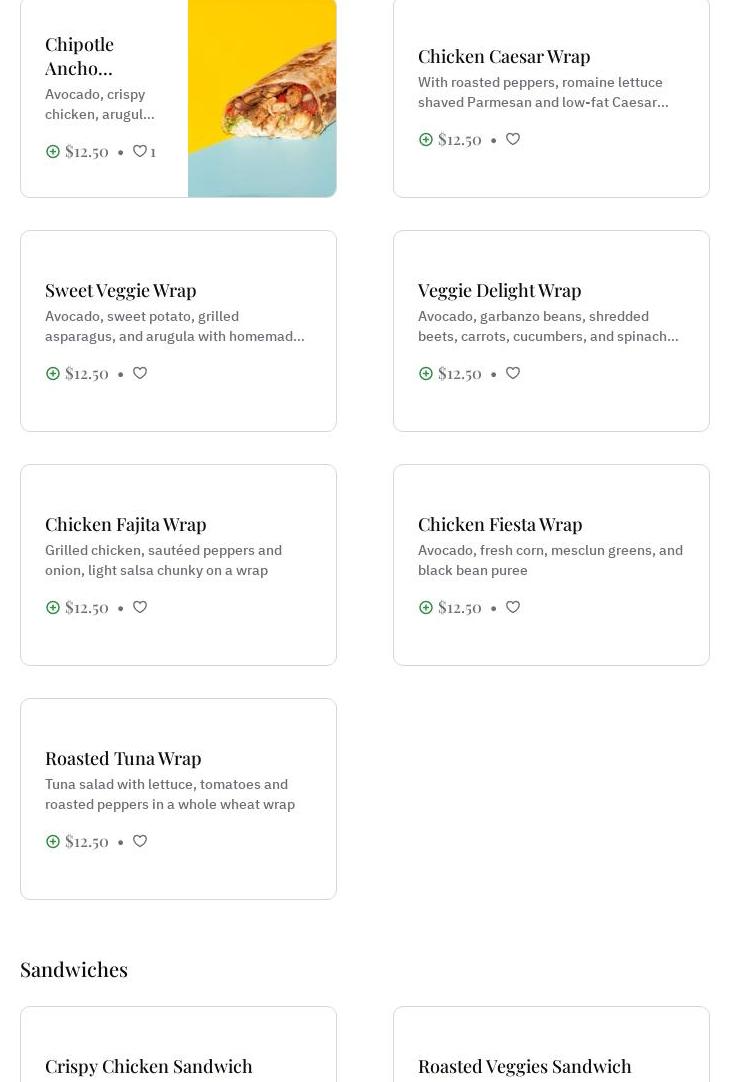Viewport: 750px width, 1082px height.
Task: Select the Crispy Chicken Sandwich item
Action: [149, 1066]
